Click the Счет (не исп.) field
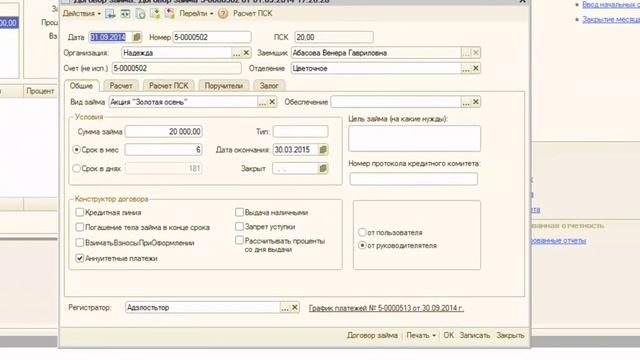640x360 pixels. pos(177,68)
